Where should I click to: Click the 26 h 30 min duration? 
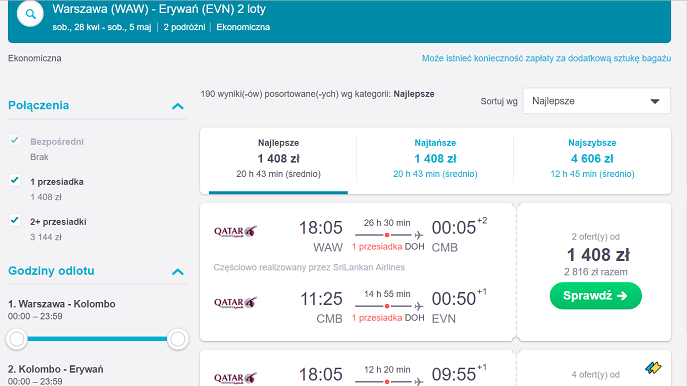click(x=387, y=223)
